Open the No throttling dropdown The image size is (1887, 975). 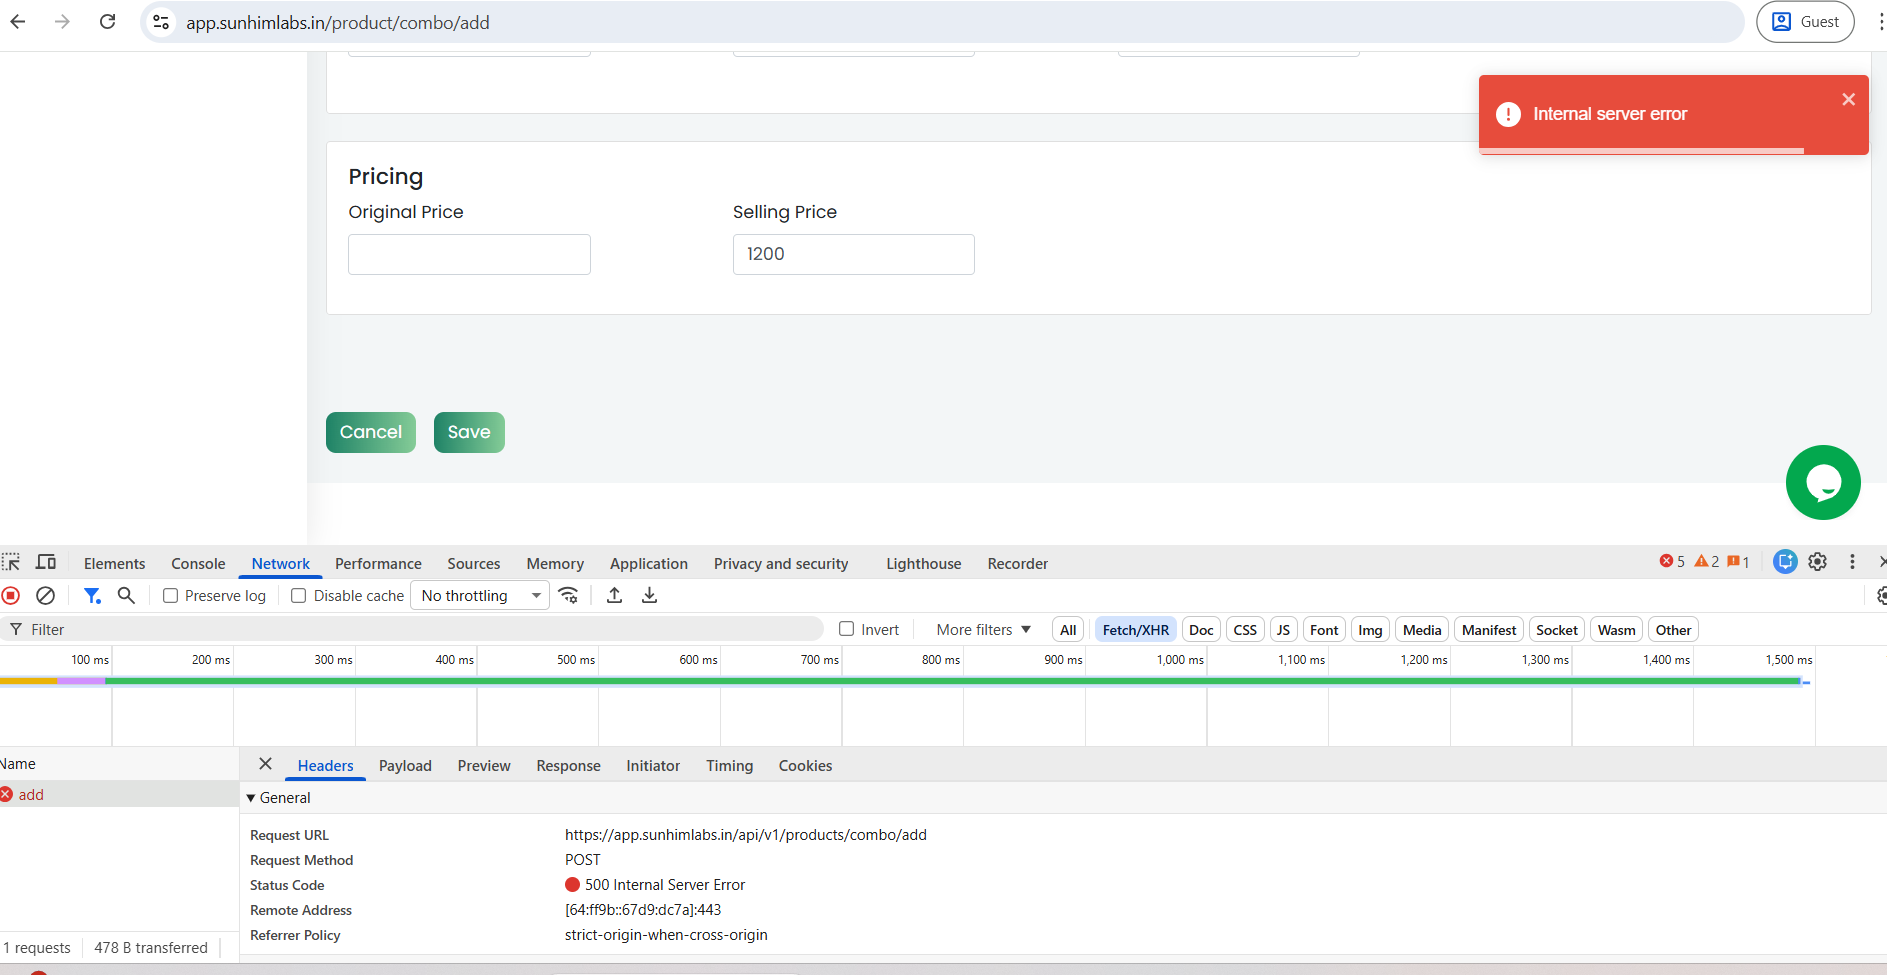click(480, 596)
